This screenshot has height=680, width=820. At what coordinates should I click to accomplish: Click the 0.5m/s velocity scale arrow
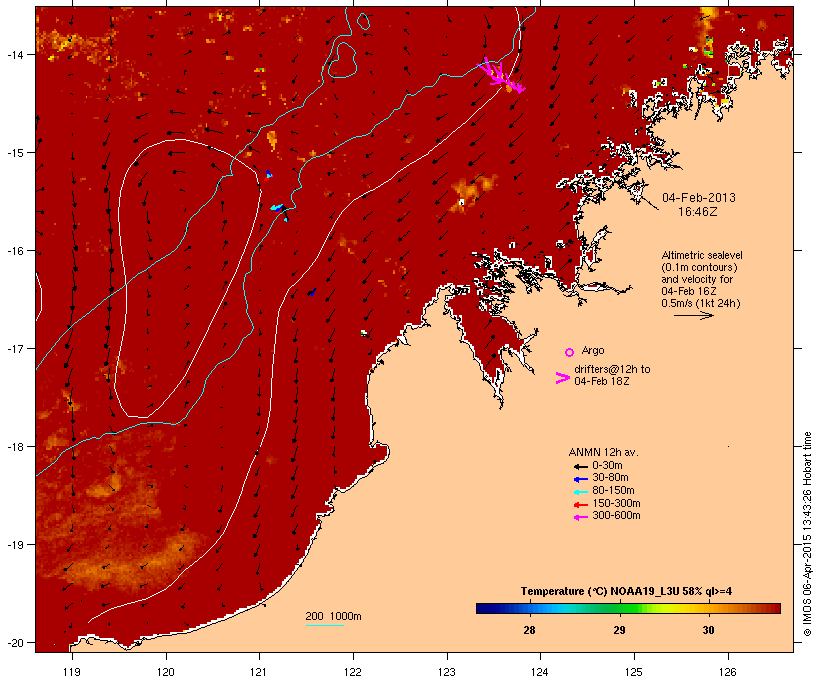click(693, 315)
